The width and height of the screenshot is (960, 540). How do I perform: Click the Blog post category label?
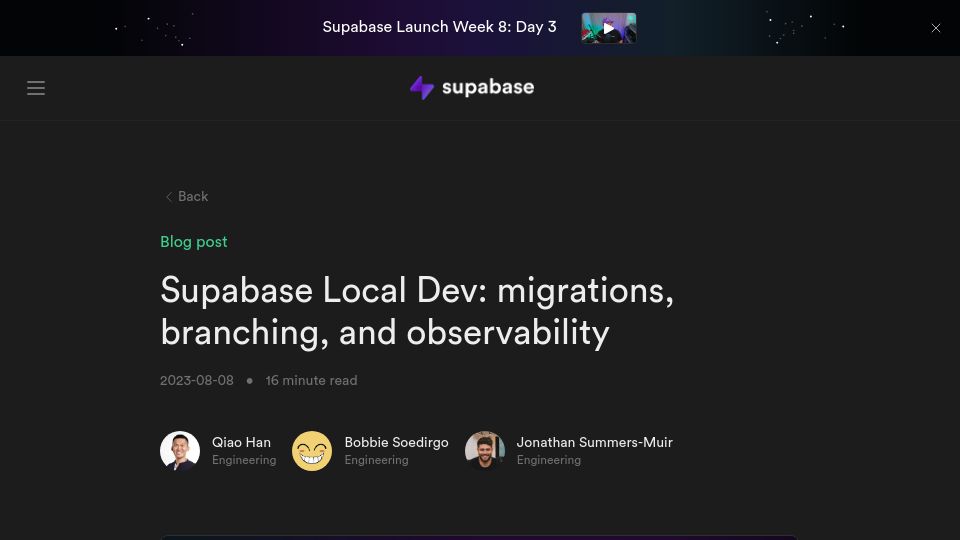pos(193,242)
